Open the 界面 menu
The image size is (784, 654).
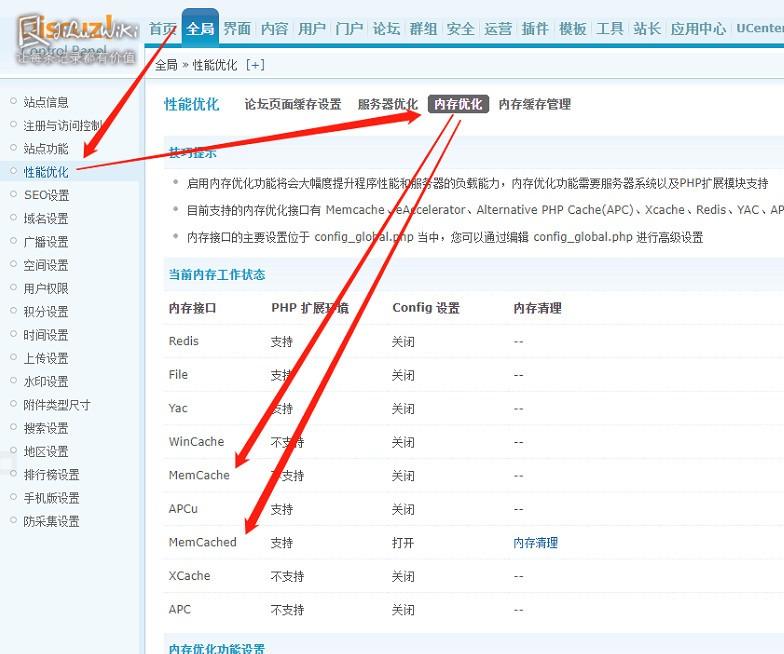237,28
